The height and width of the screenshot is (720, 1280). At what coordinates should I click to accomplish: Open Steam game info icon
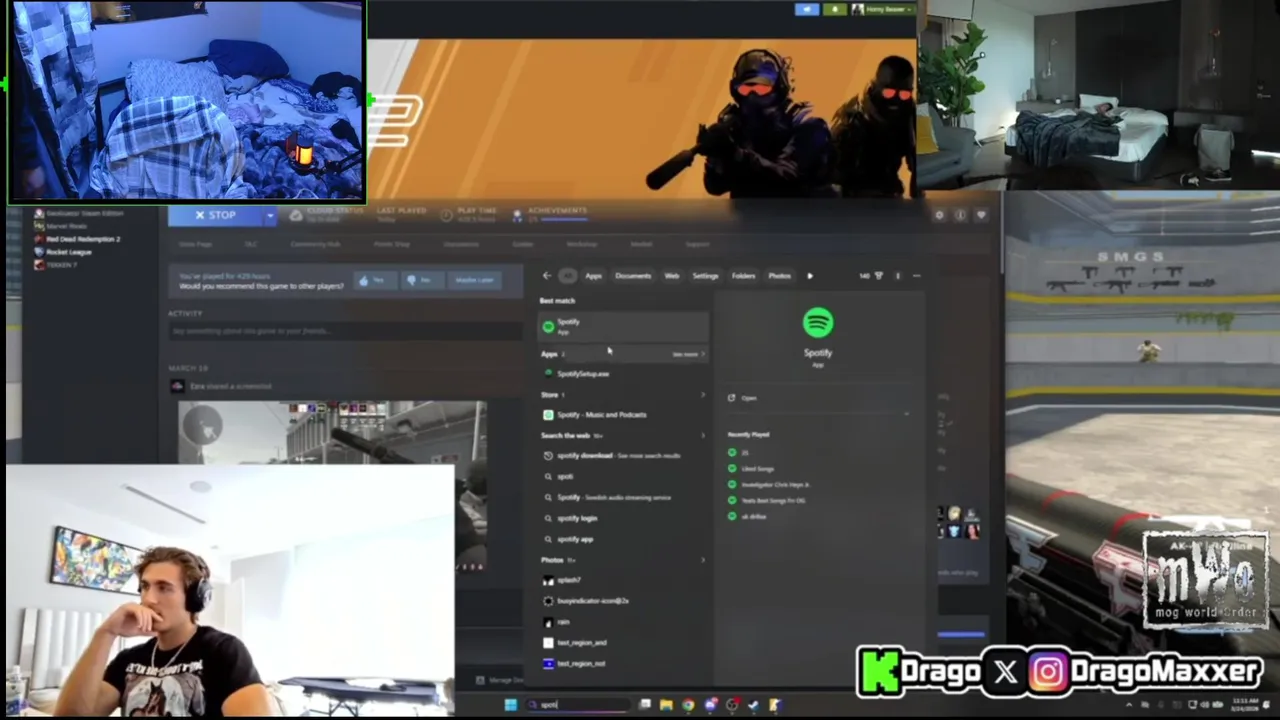pos(960,215)
